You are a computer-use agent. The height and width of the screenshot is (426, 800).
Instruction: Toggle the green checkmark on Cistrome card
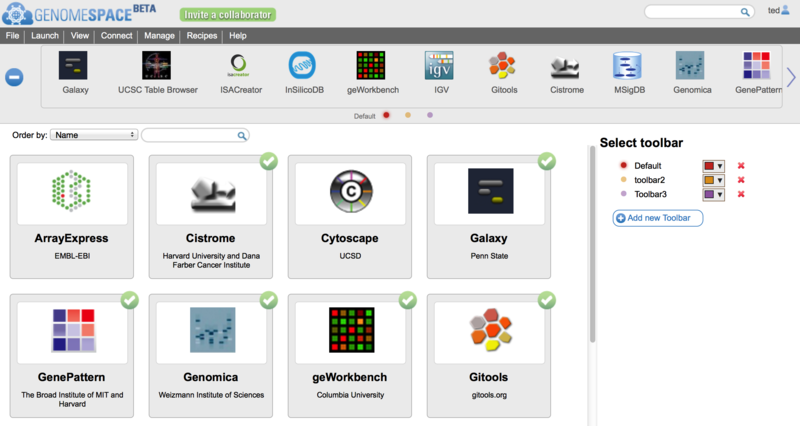coord(267,161)
